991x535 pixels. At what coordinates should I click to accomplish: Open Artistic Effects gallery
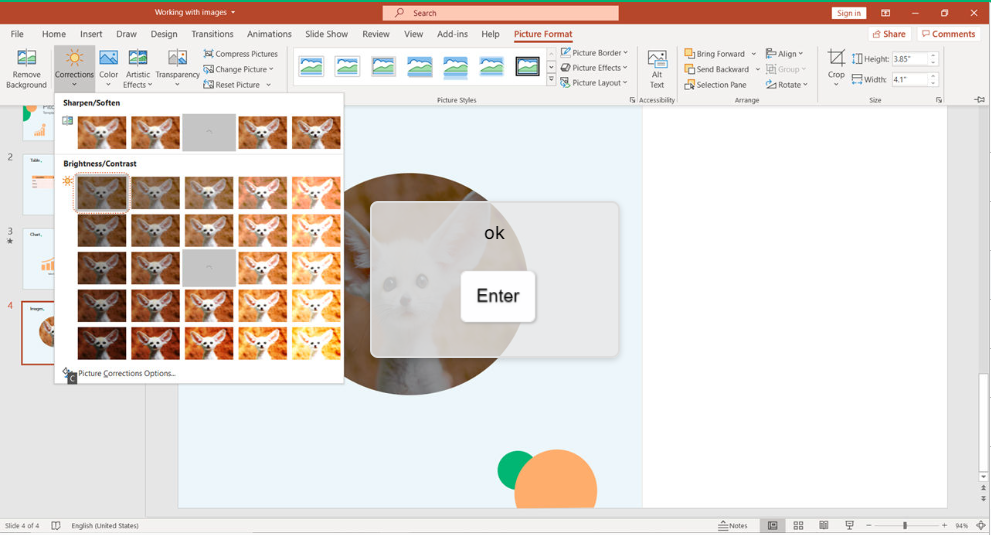coord(137,68)
